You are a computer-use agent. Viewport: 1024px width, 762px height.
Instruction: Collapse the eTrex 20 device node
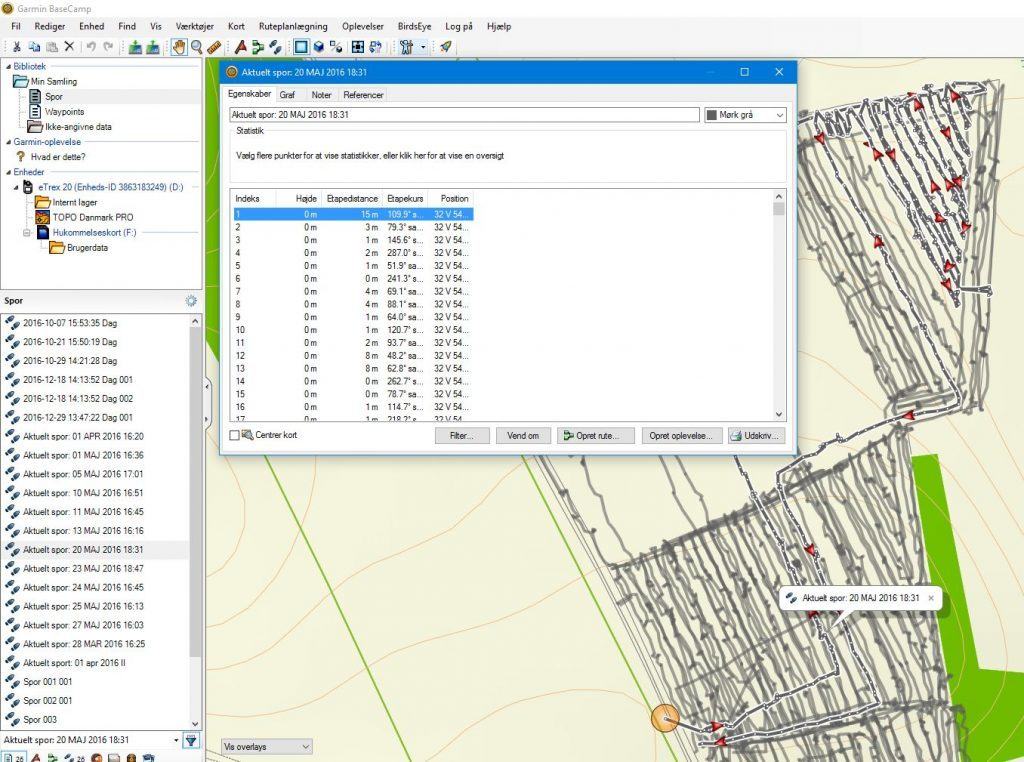[16, 187]
